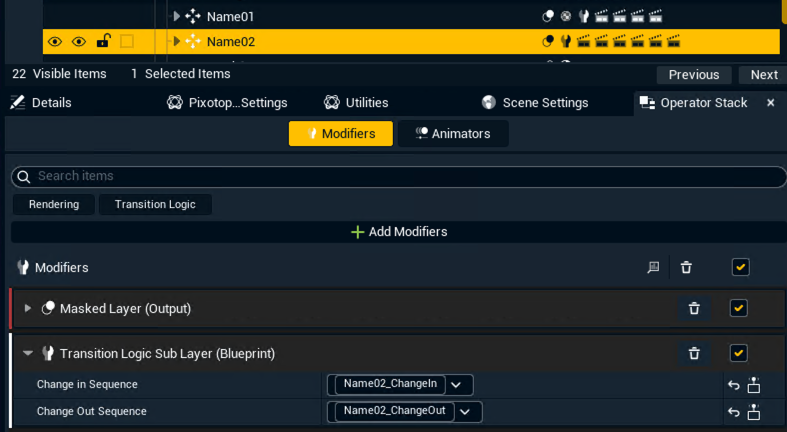Click the 1 Selected Items status text
This screenshot has height=432, width=787.
pos(181,74)
